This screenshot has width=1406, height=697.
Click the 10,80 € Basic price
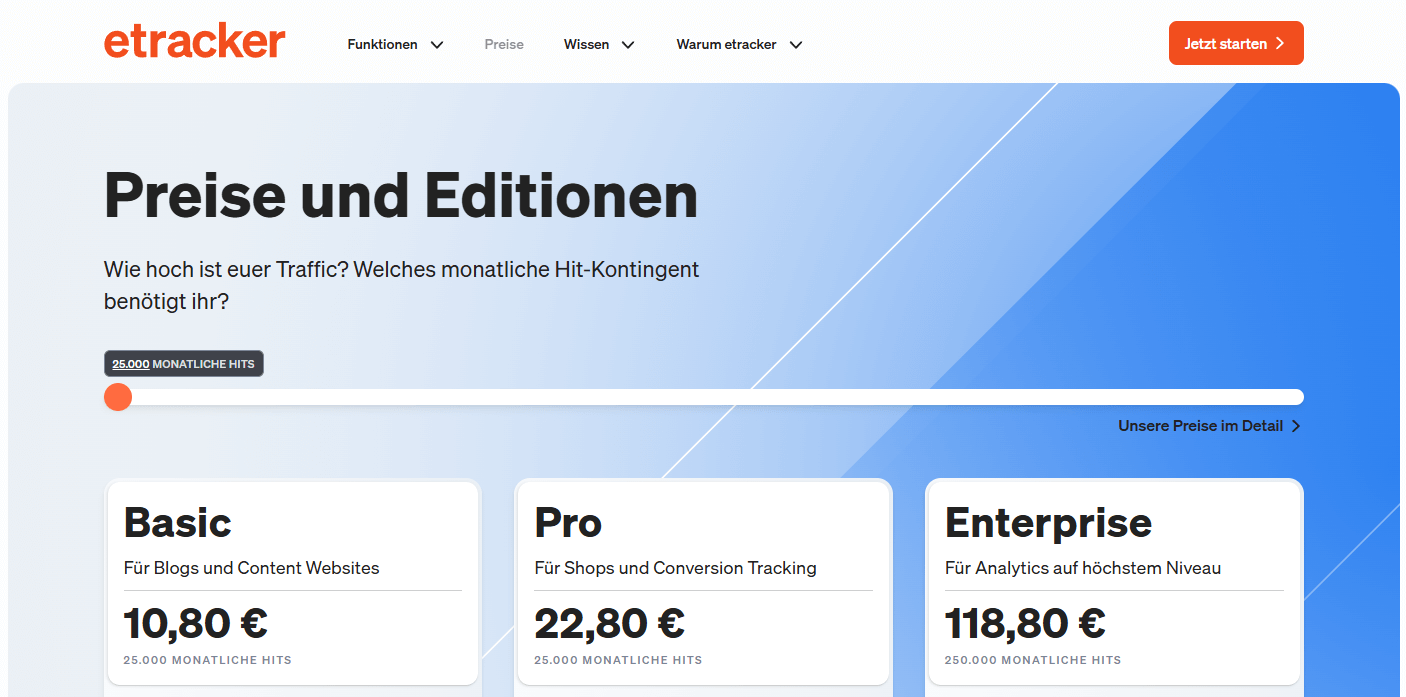196,623
